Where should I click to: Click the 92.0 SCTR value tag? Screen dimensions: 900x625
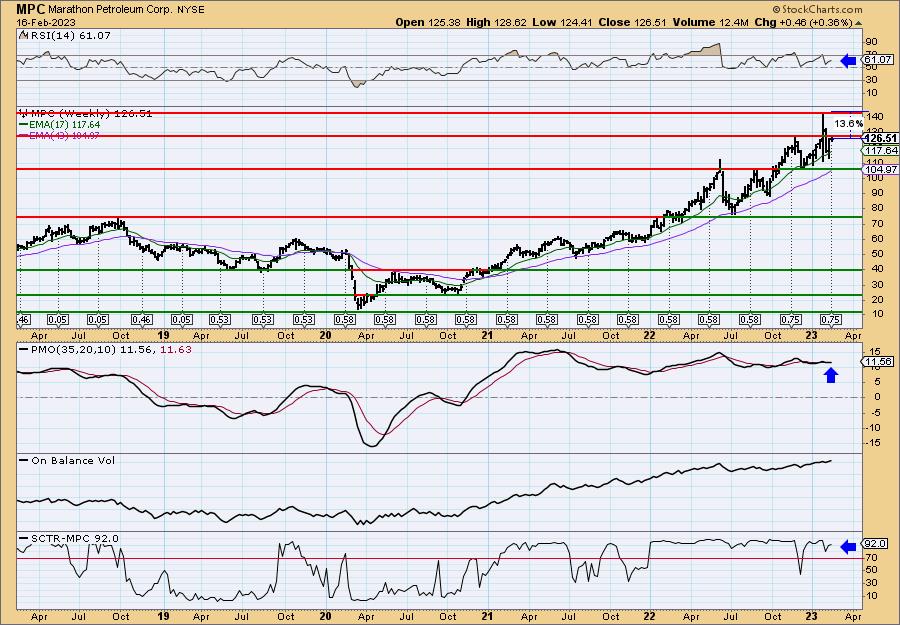876,544
